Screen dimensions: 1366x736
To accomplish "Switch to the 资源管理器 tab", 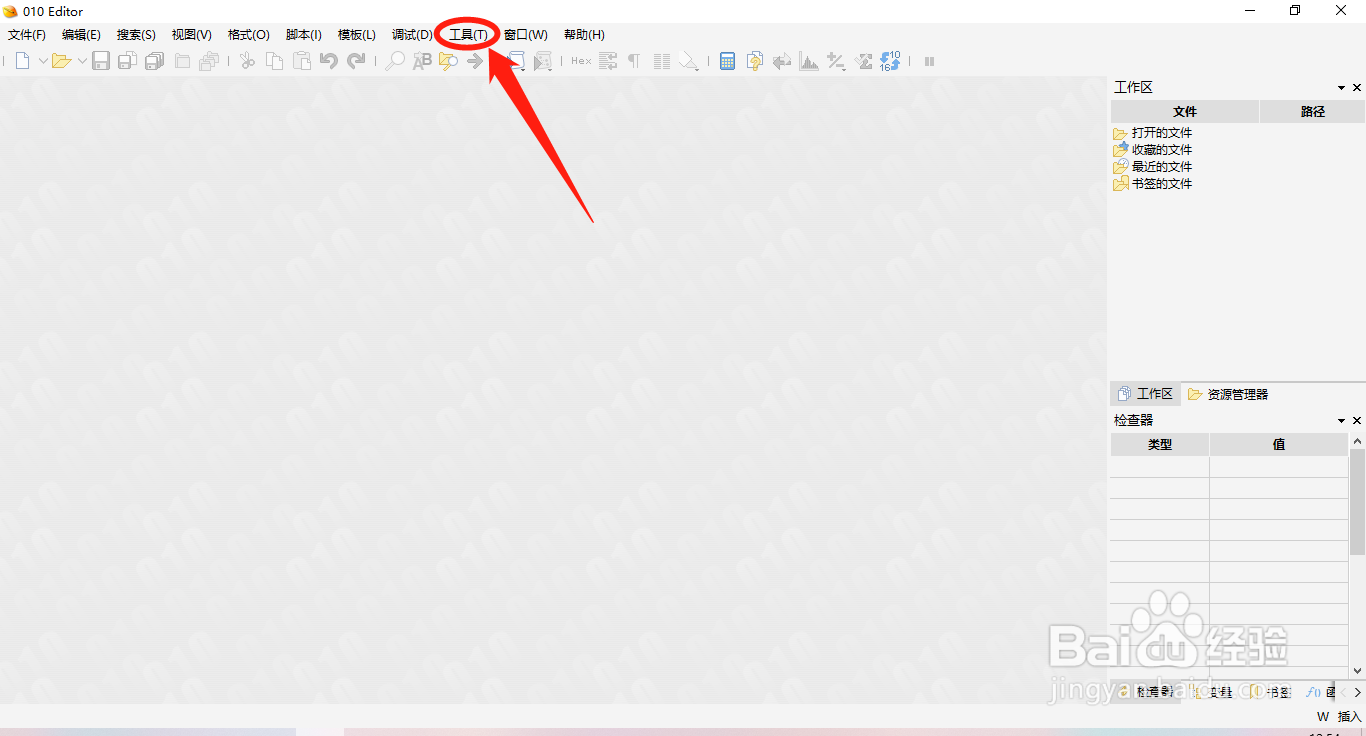I will coord(1227,394).
